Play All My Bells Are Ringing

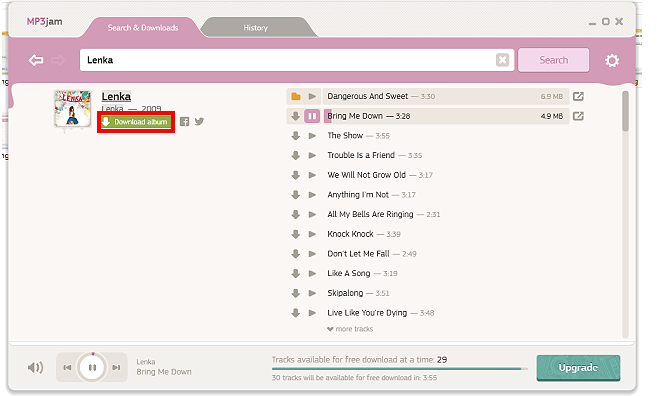[x=312, y=215]
